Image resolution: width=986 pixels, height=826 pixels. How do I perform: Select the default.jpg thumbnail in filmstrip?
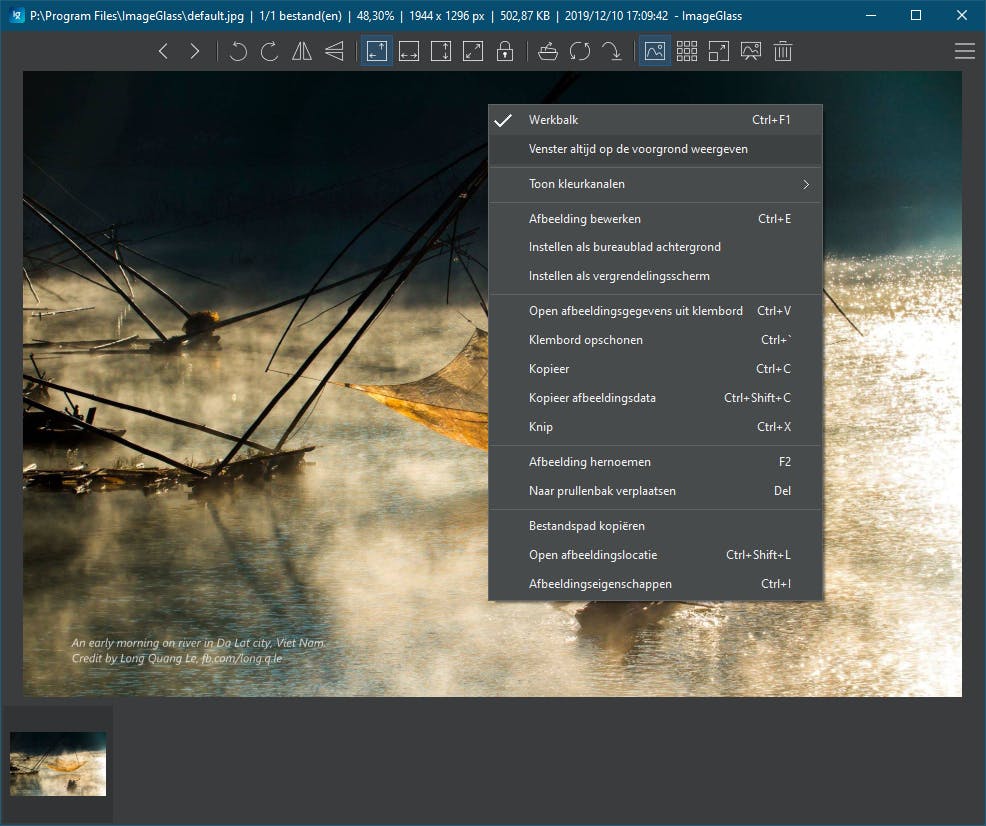click(x=58, y=764)
